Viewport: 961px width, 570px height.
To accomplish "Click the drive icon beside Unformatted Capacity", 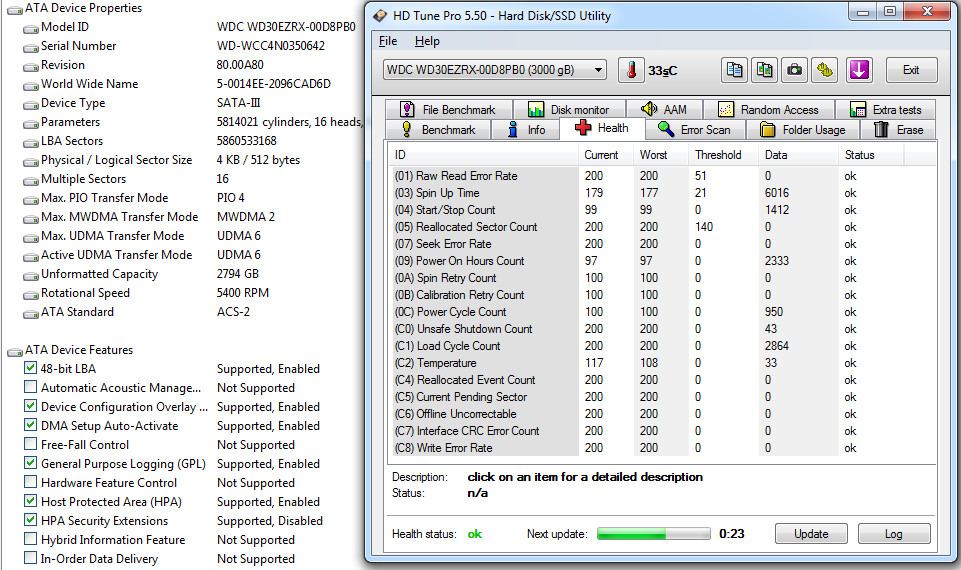I will [x=30, y=275].
